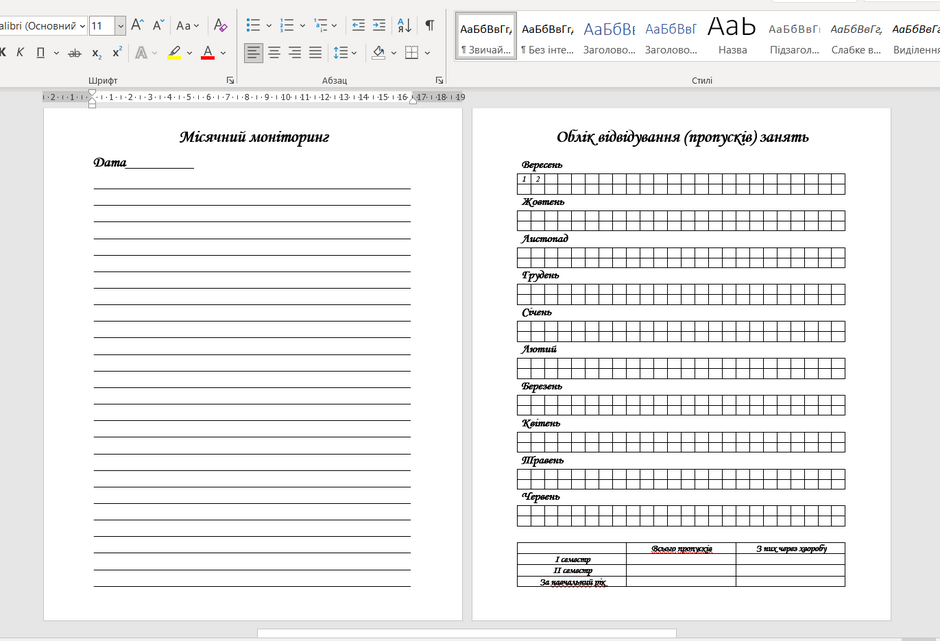Toggle superscript formatting

pyautogui.click(x=117, y=53)
